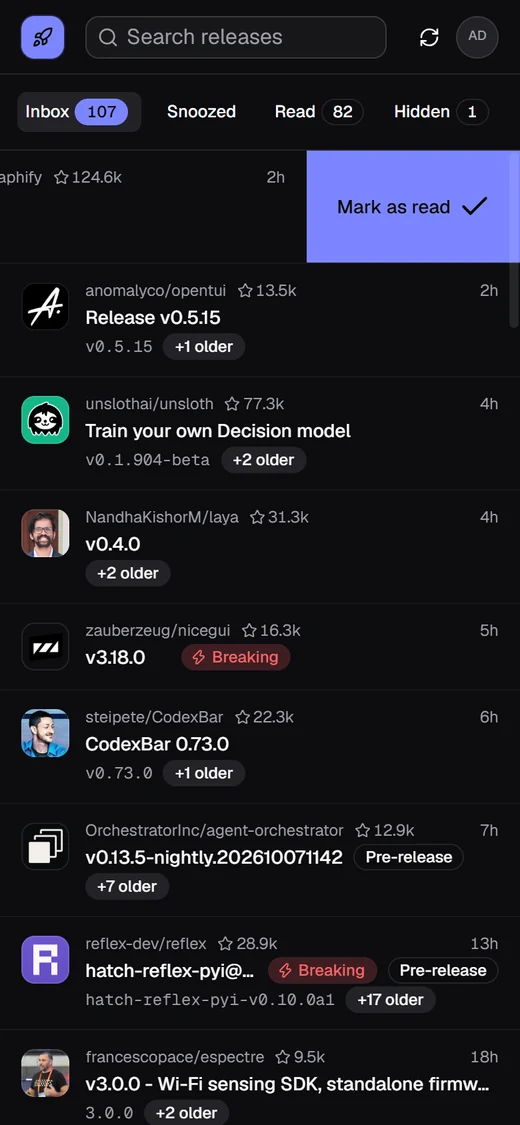This screenshot has width=520, height=1125.
Task: Click the reflex-dev R logo icon
Action: pos(45,959)
